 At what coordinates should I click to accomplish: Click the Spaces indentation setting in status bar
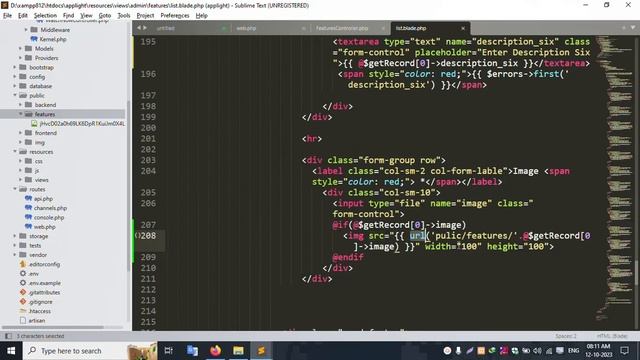coord(566,336)
